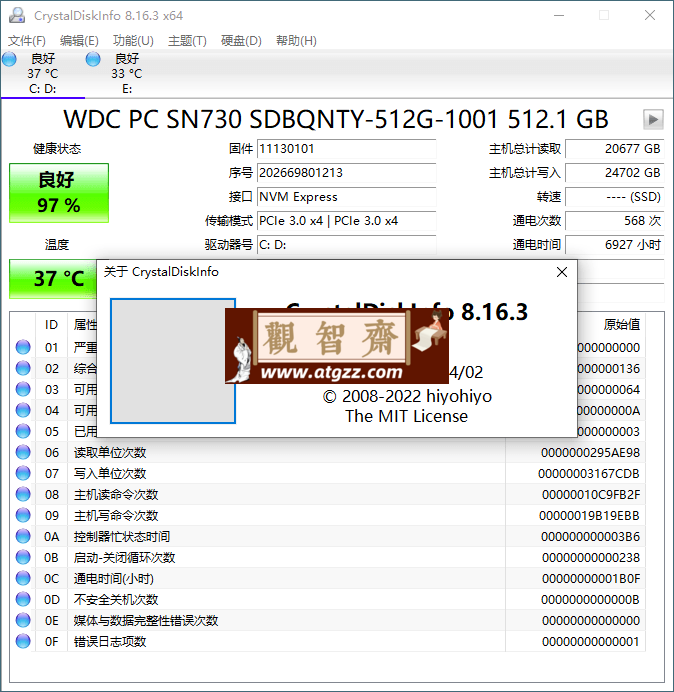Click raw value 0000000295AE98
Image resolution: width=674 pixels, height=692 pixels.
(590, 452)
